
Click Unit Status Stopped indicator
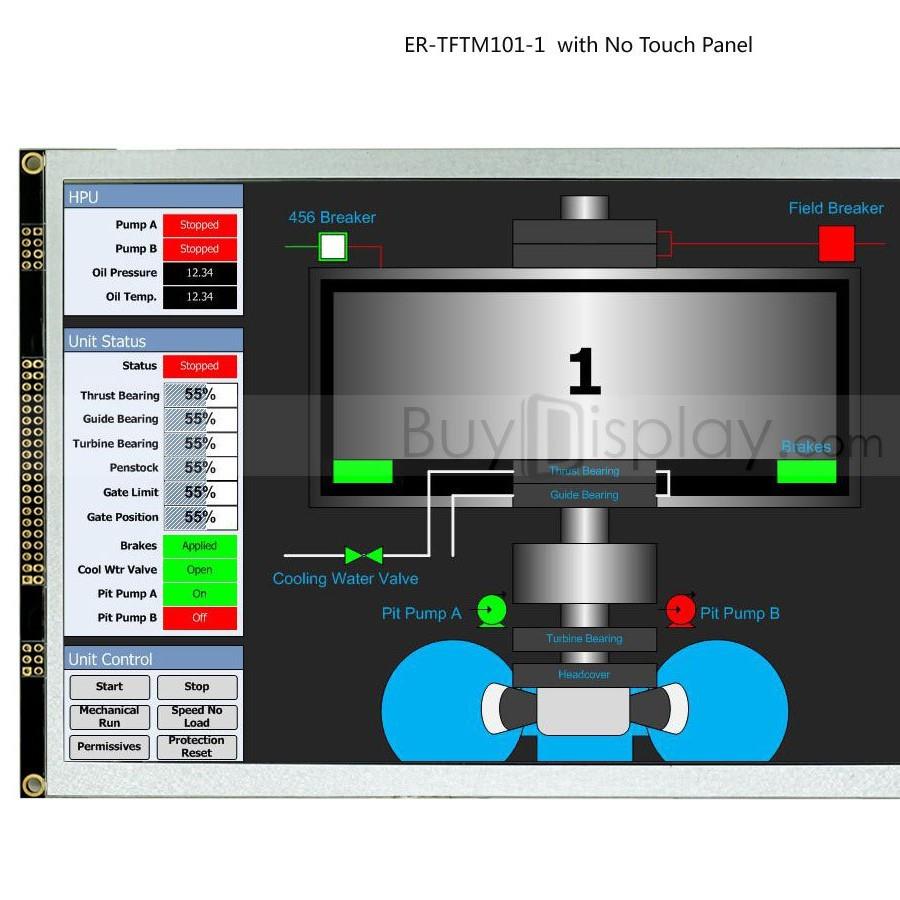tap(200, 366)
